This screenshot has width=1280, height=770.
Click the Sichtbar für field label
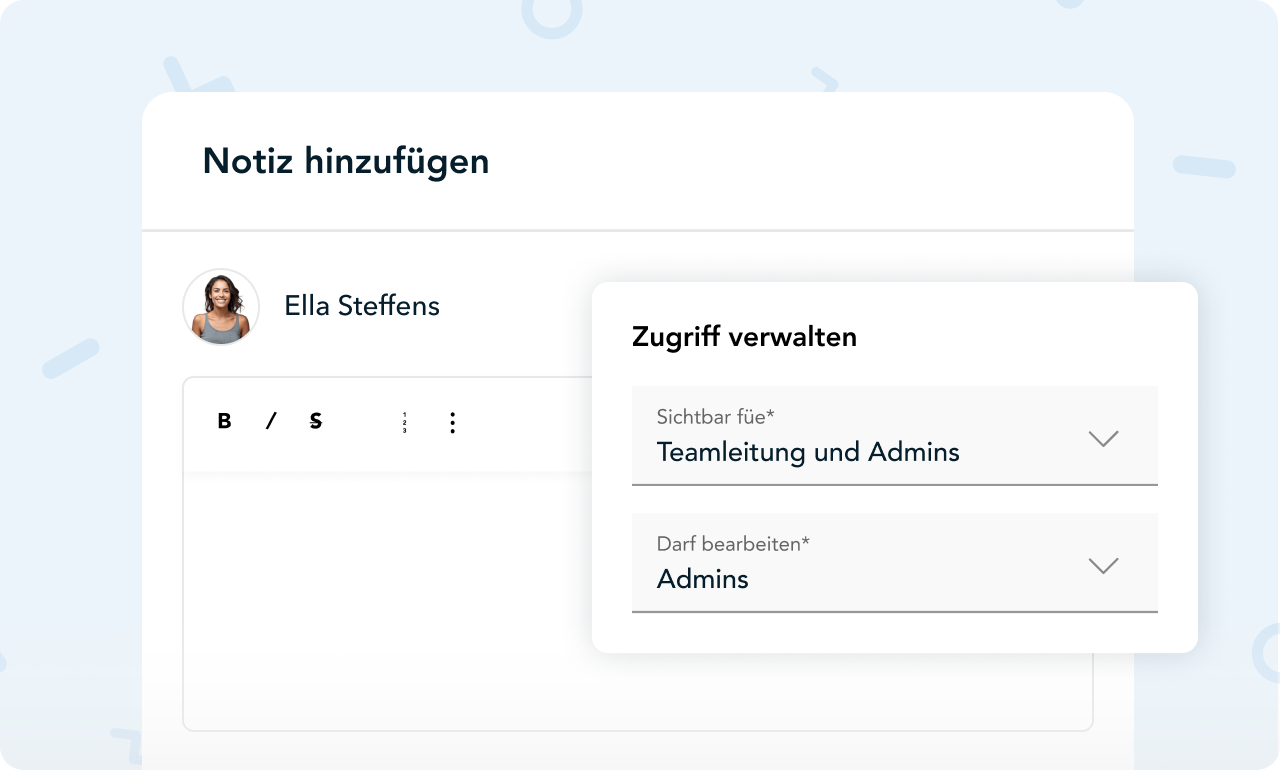pos(715,416)
